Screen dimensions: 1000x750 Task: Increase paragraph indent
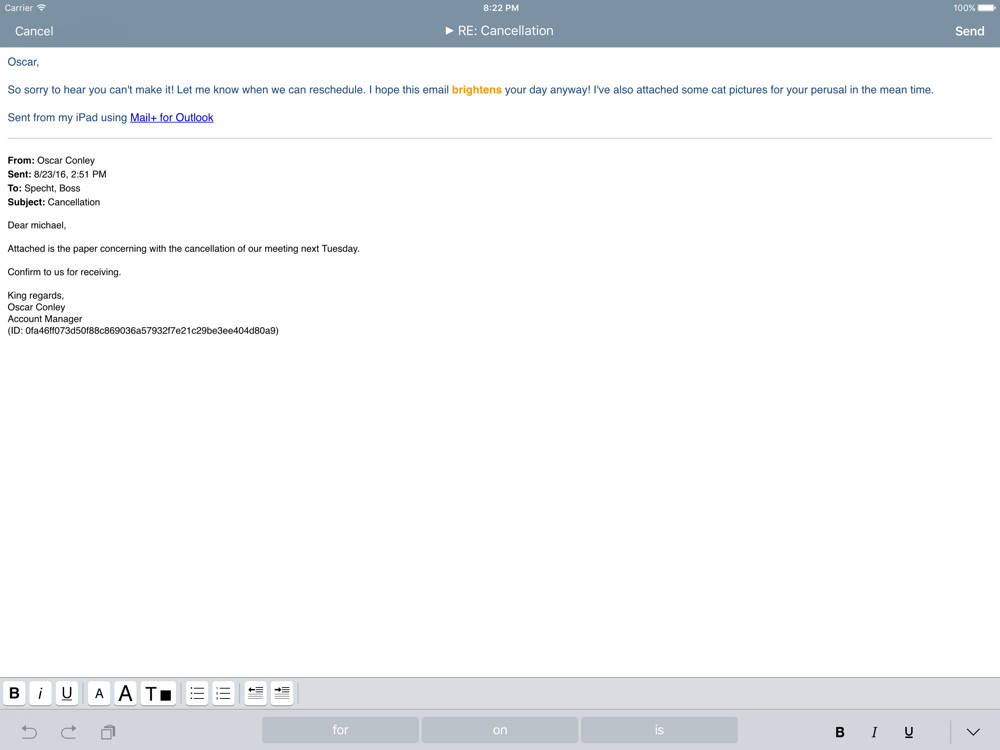coord(282,693)
